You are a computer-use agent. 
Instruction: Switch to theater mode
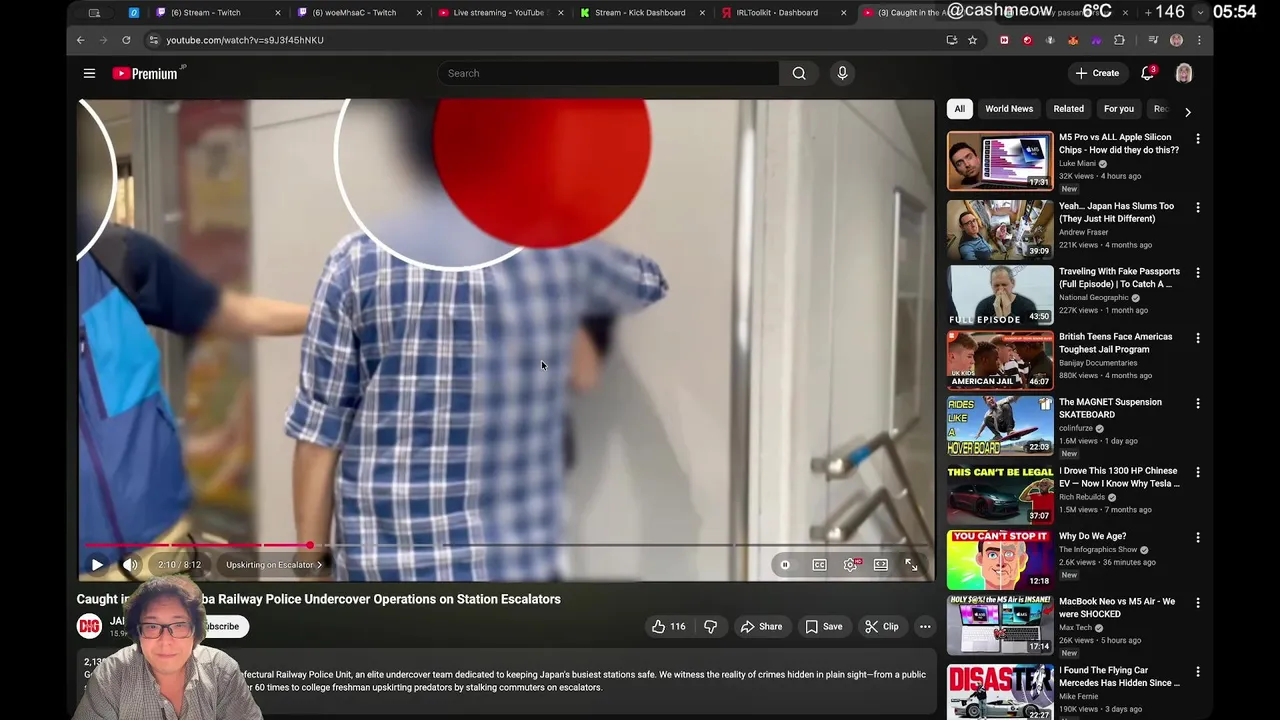coord(880,565)
